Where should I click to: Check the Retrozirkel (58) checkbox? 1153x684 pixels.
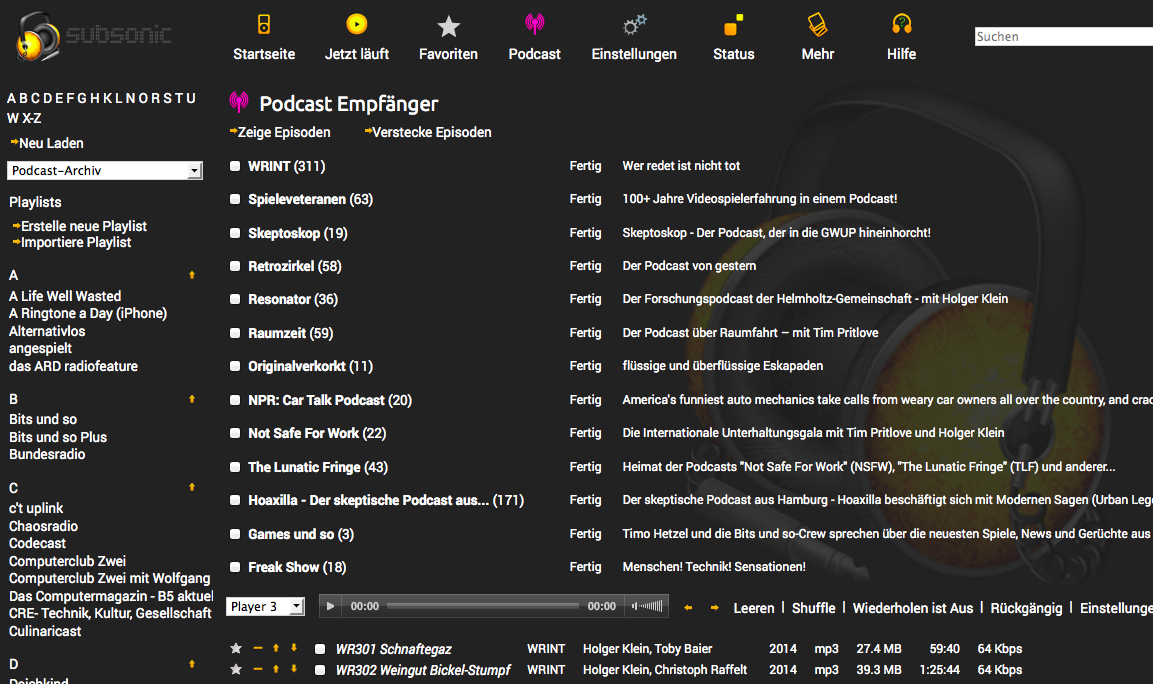coord(235,266)
